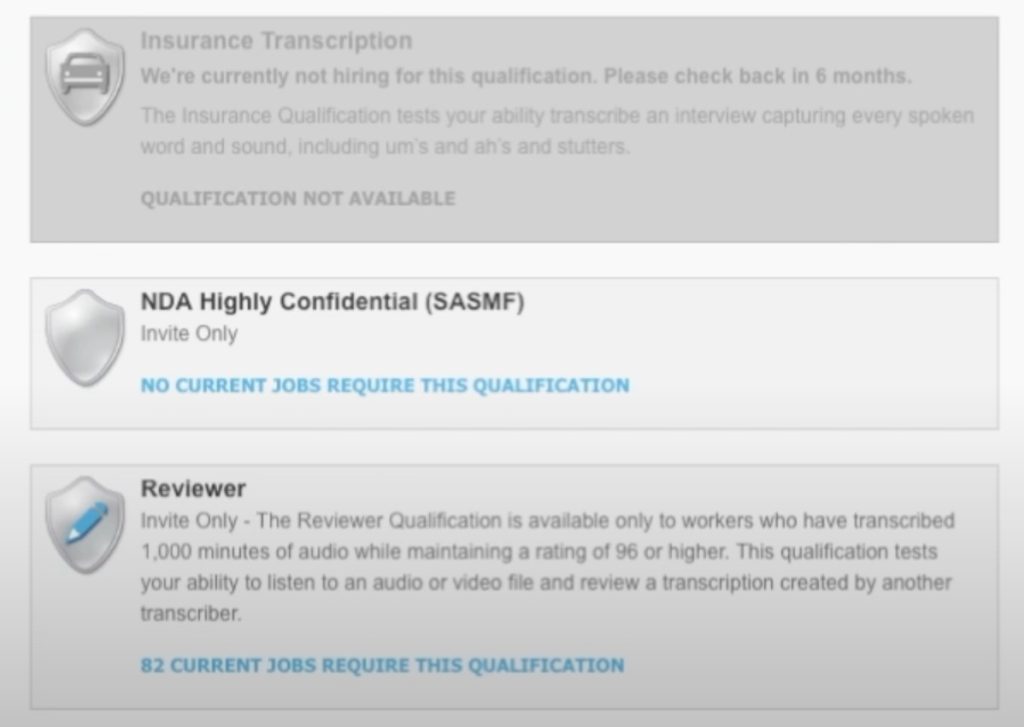Select the QUALIFICATION NOT AVAILABLE label
Viewport: 1024px width, 727px height.
coord(298,199)
